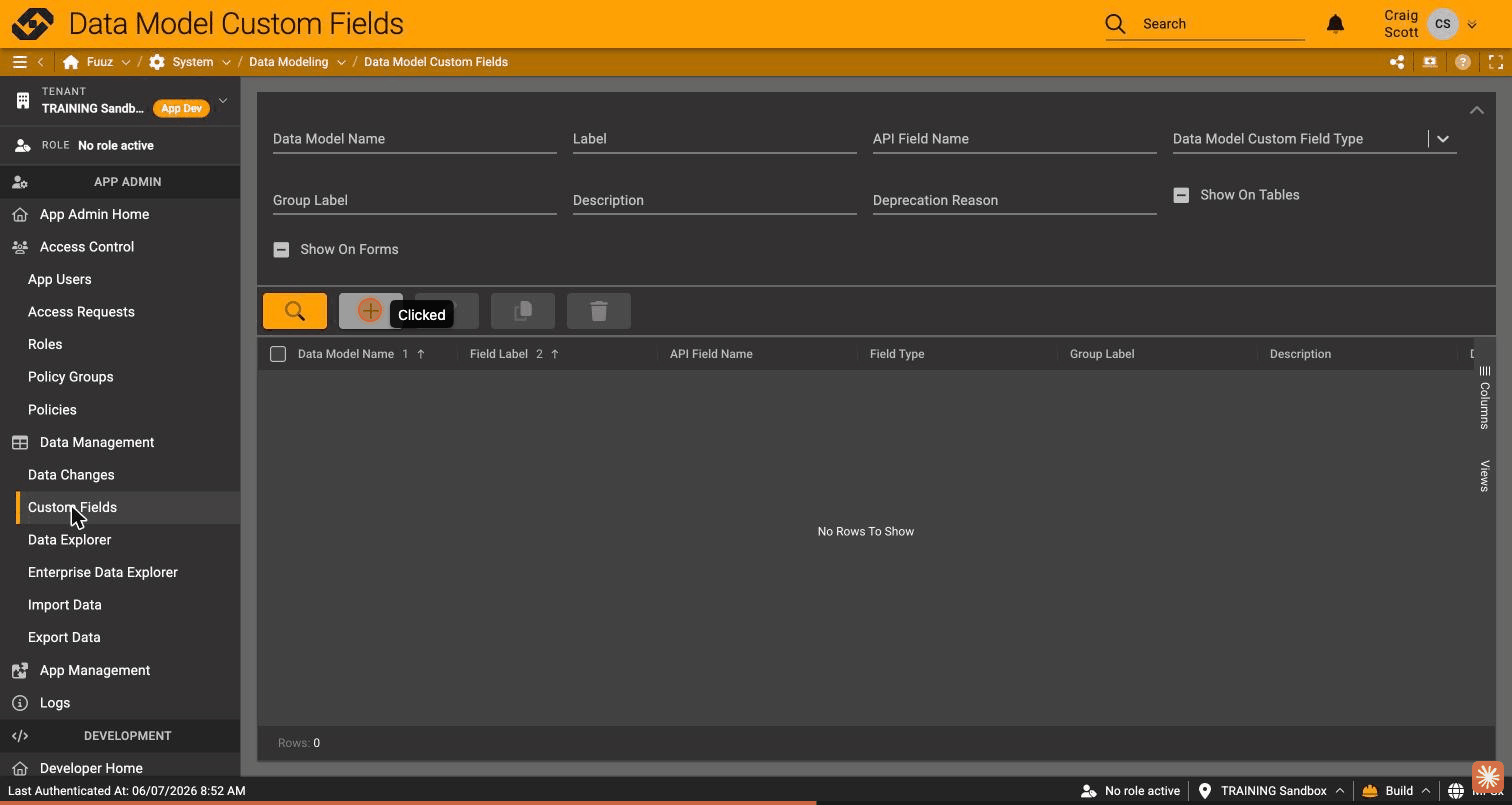The width and height of the screenshot is (1512, 805).
Task: Open App Admin Home
Action: tap(94, 214)
